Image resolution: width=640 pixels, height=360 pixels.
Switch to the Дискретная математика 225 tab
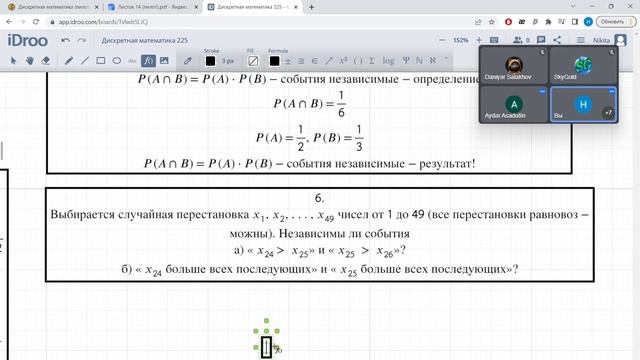(x=252, y=7)
